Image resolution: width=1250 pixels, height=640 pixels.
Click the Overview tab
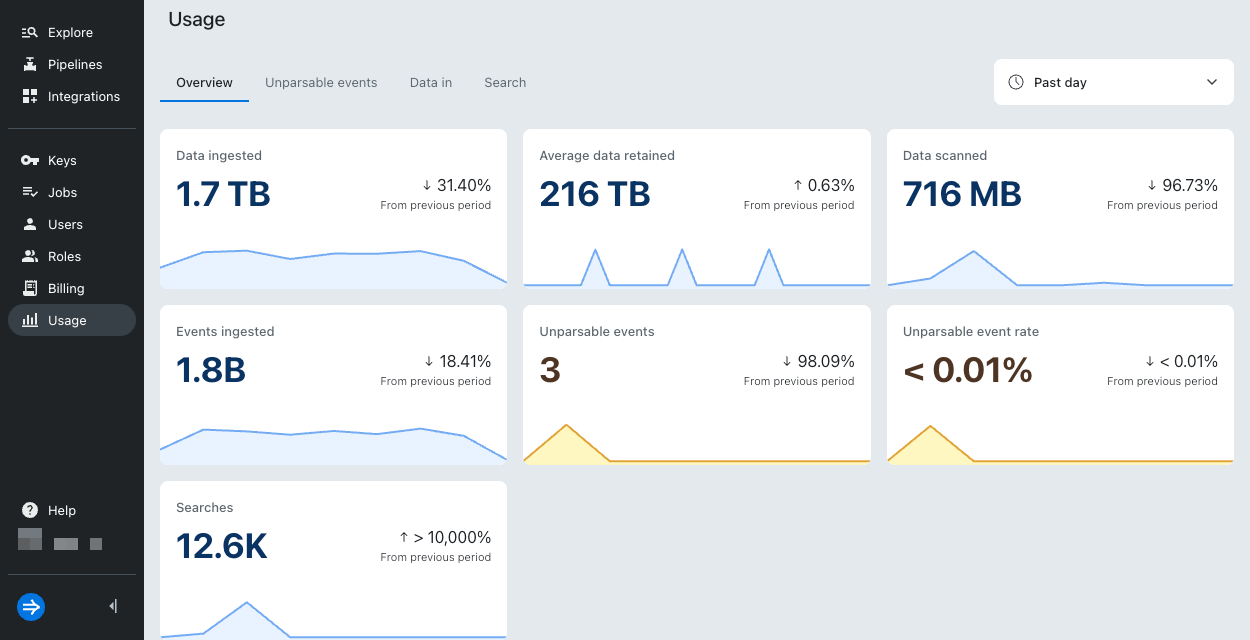coord(204,82)
